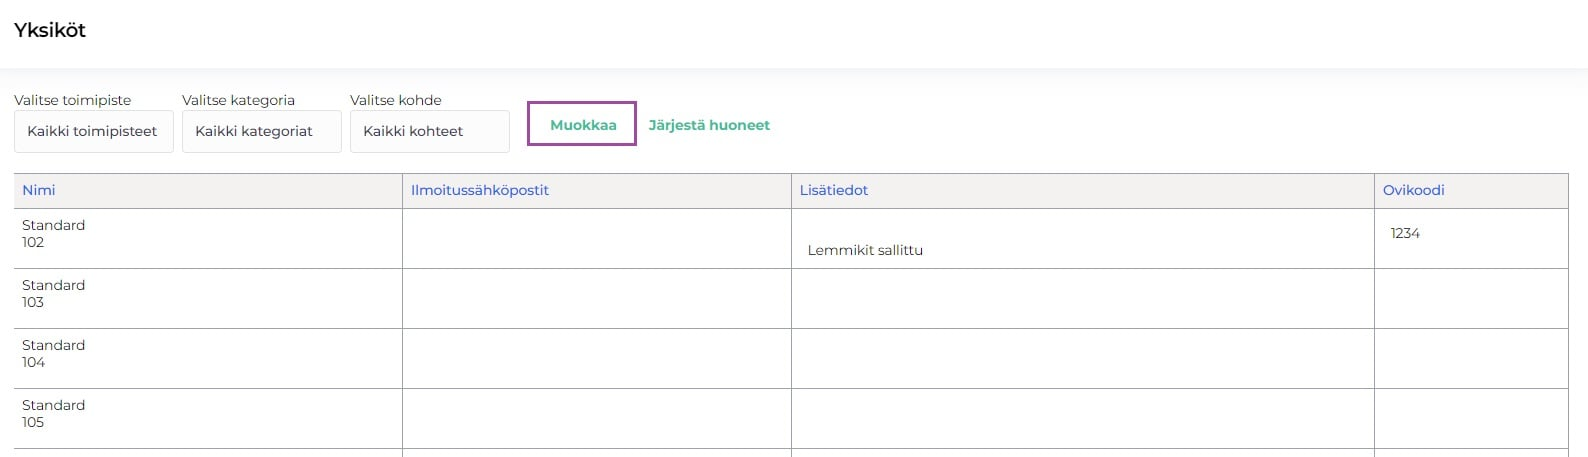
Task: Click Standard 103's empty door code cell
Action: click(x=1470, y=298)
